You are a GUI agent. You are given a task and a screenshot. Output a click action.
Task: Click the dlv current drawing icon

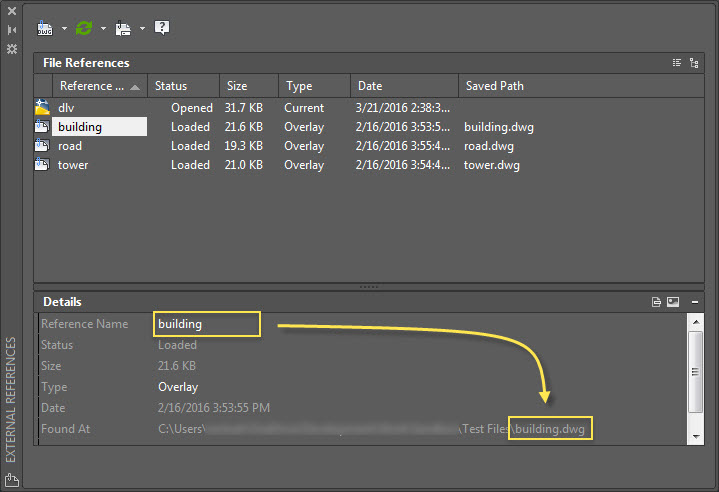tap(42, 107)
